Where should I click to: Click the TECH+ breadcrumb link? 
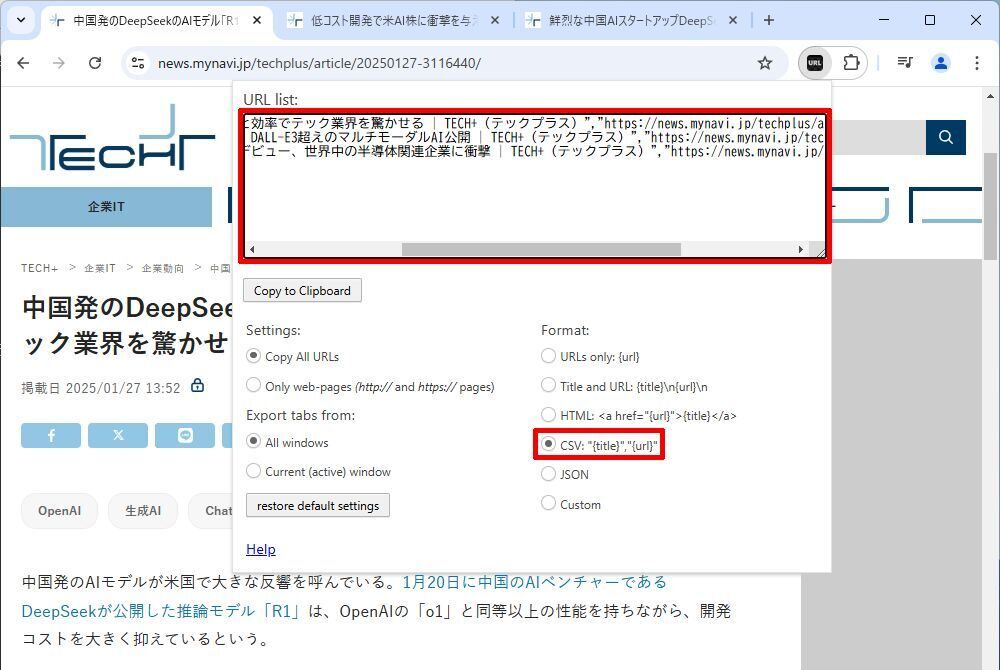click(x=40, y=268)
